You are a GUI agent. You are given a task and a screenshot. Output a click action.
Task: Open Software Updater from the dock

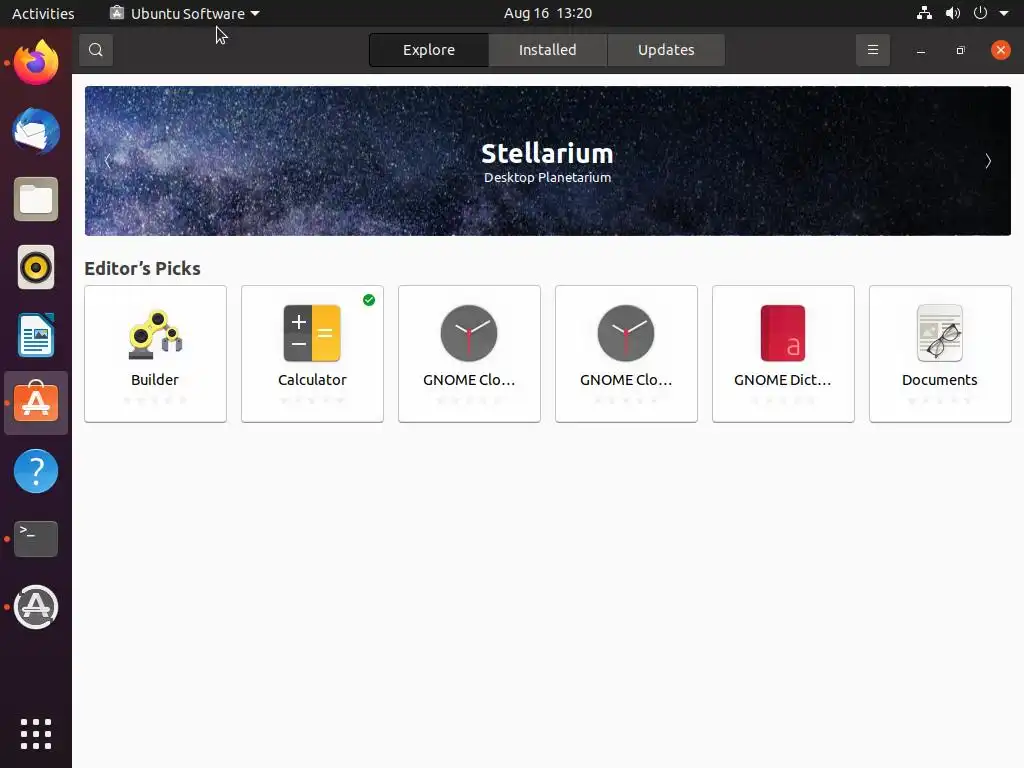tap(36, 607)
